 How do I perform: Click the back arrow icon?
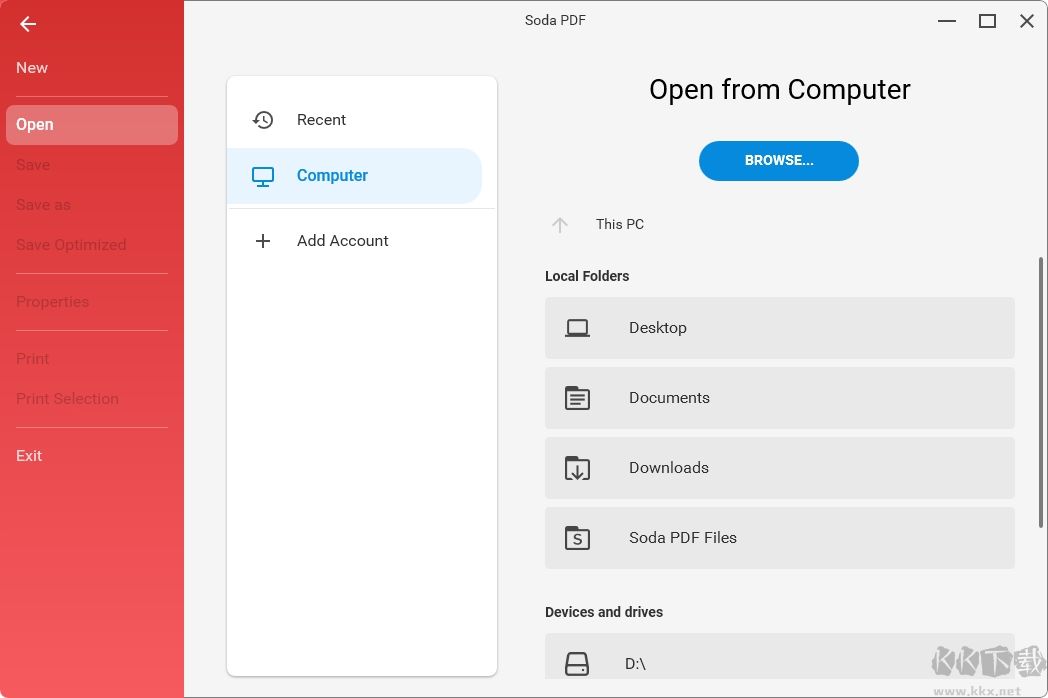[x=27, y=24]
